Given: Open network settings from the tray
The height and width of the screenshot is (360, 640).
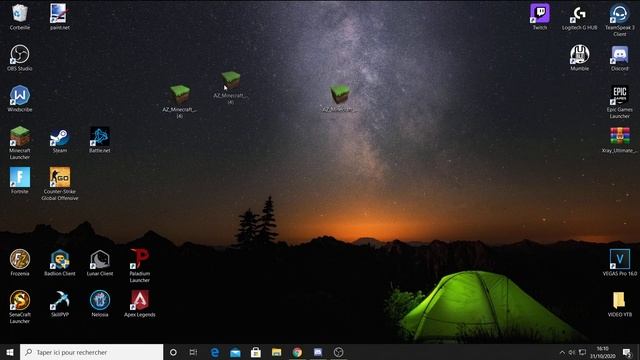Looking at the screenshot, I should point(582,352).
